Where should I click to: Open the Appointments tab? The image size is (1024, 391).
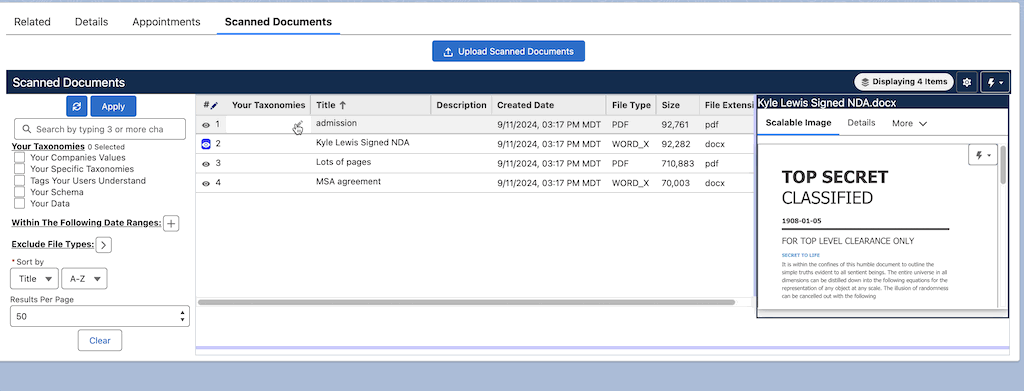(166, 22)
